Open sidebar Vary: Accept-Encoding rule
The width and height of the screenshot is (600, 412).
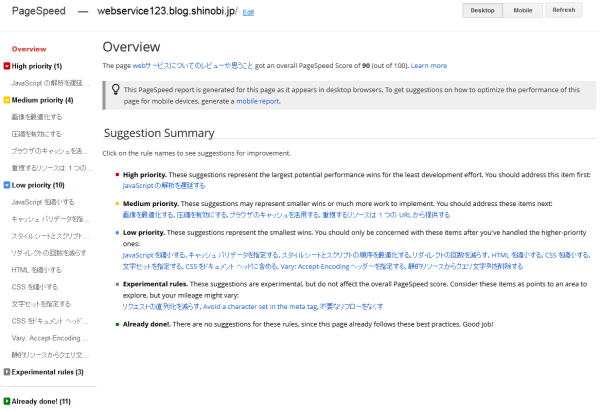point(50,338)
